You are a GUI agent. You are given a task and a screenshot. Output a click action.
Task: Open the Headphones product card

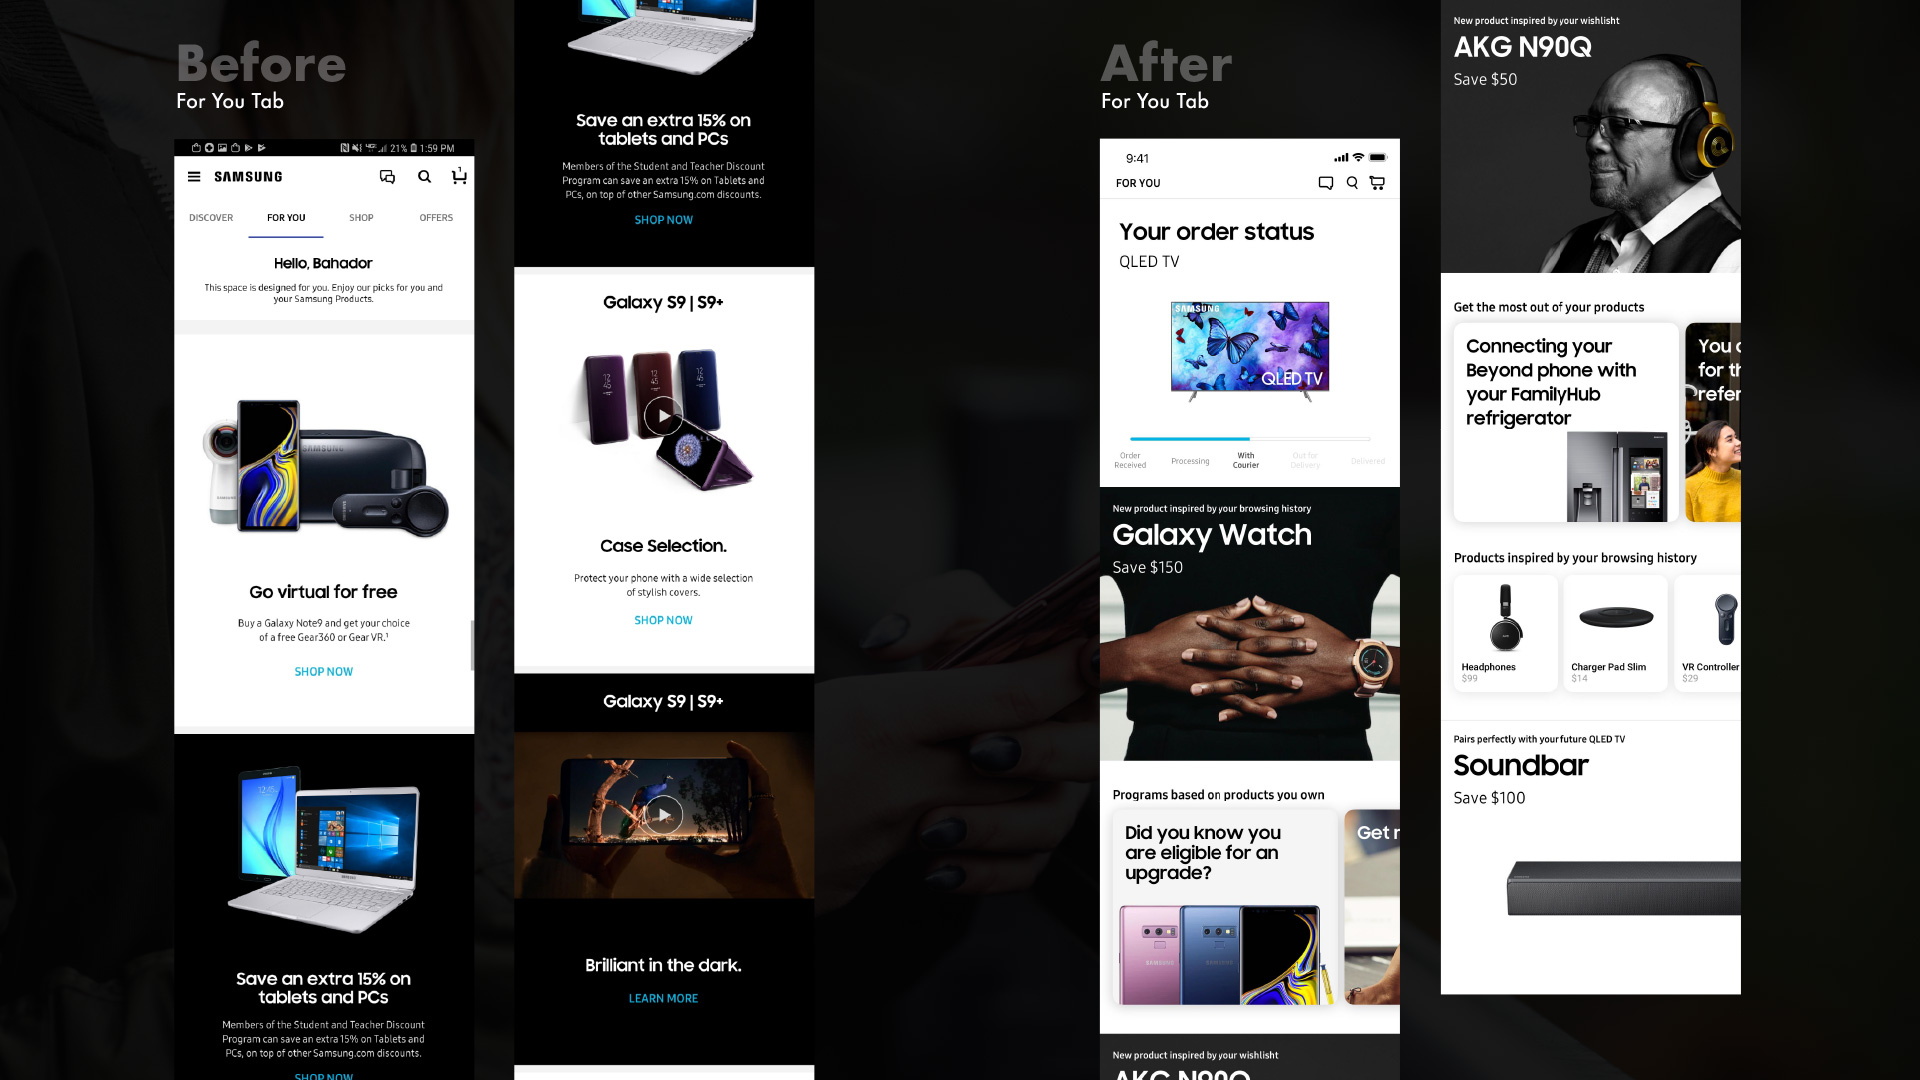point(1505,633)
